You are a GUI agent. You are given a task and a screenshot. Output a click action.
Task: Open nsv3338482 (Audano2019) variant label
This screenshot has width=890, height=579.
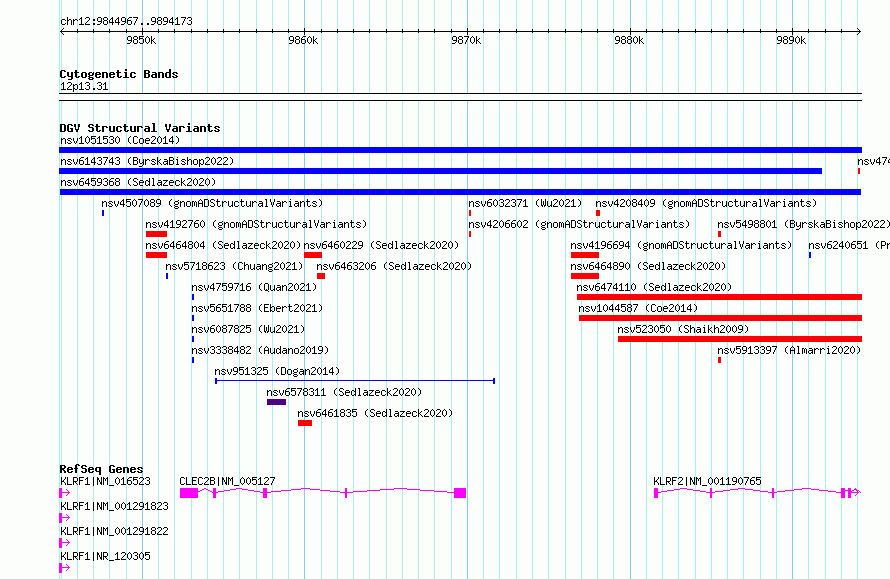tap(260, 350)
